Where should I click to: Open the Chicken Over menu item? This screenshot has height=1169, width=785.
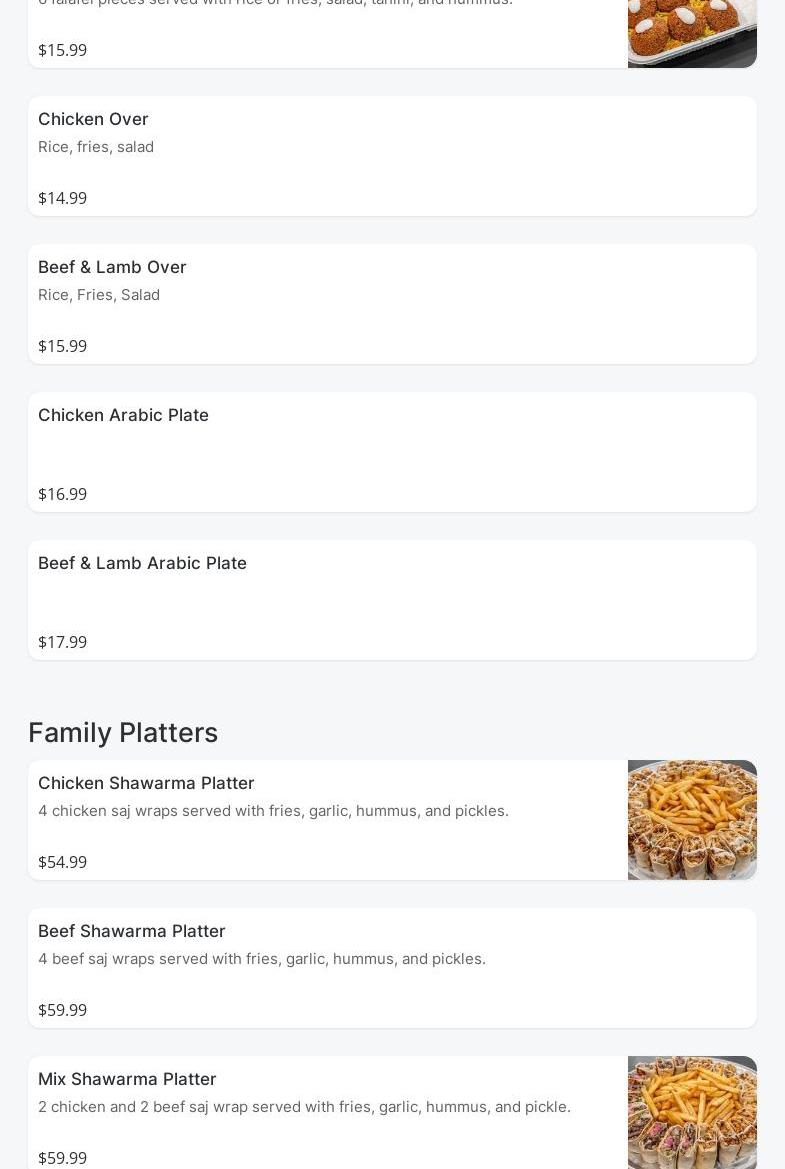point(392,157)
